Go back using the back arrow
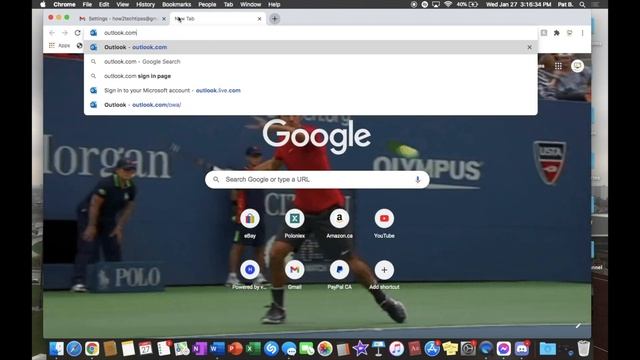 coord(52,33)
